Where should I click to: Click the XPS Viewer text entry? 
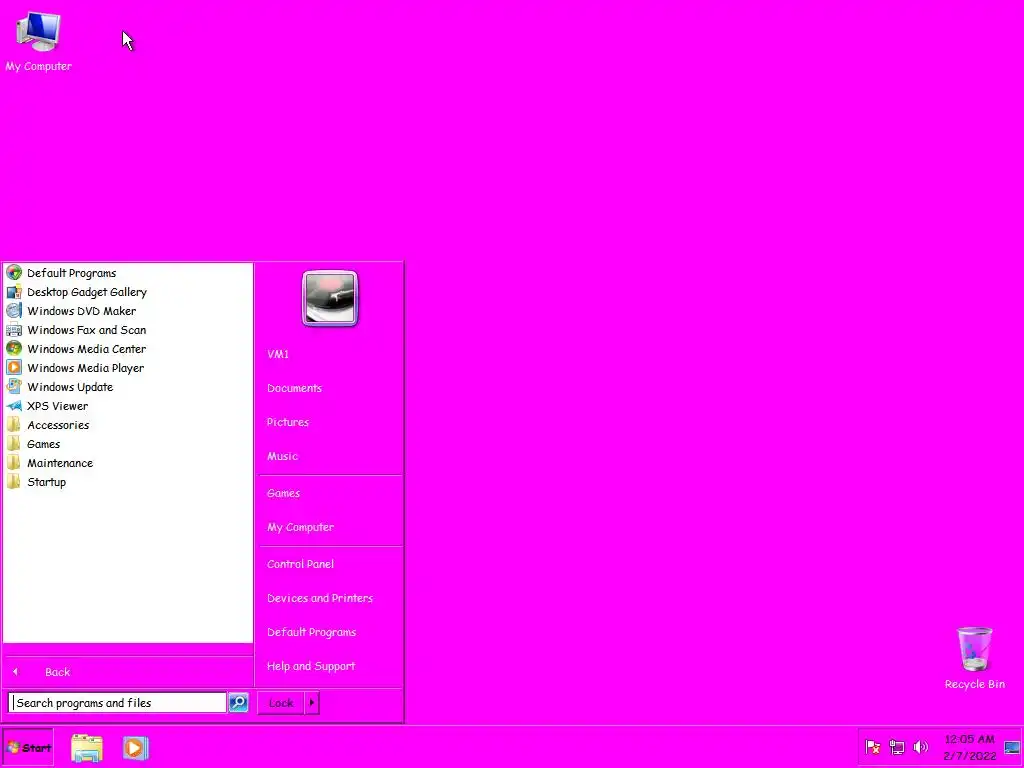57,406
